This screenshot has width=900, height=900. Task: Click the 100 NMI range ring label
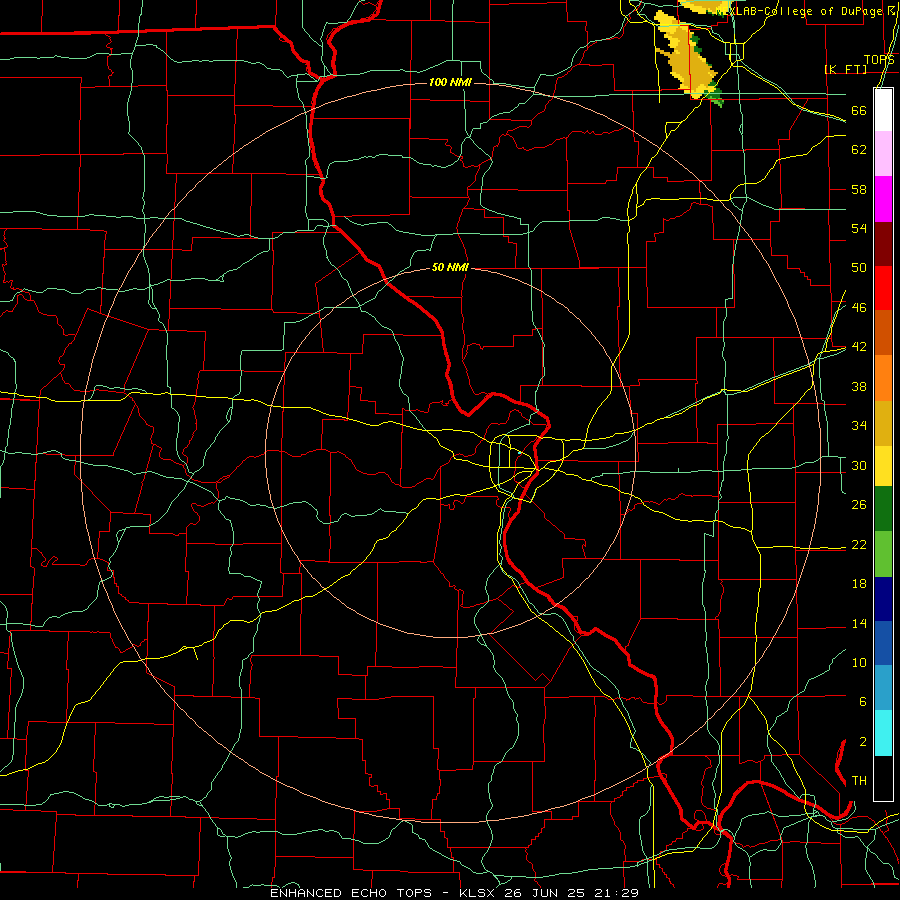click(450, 83)
